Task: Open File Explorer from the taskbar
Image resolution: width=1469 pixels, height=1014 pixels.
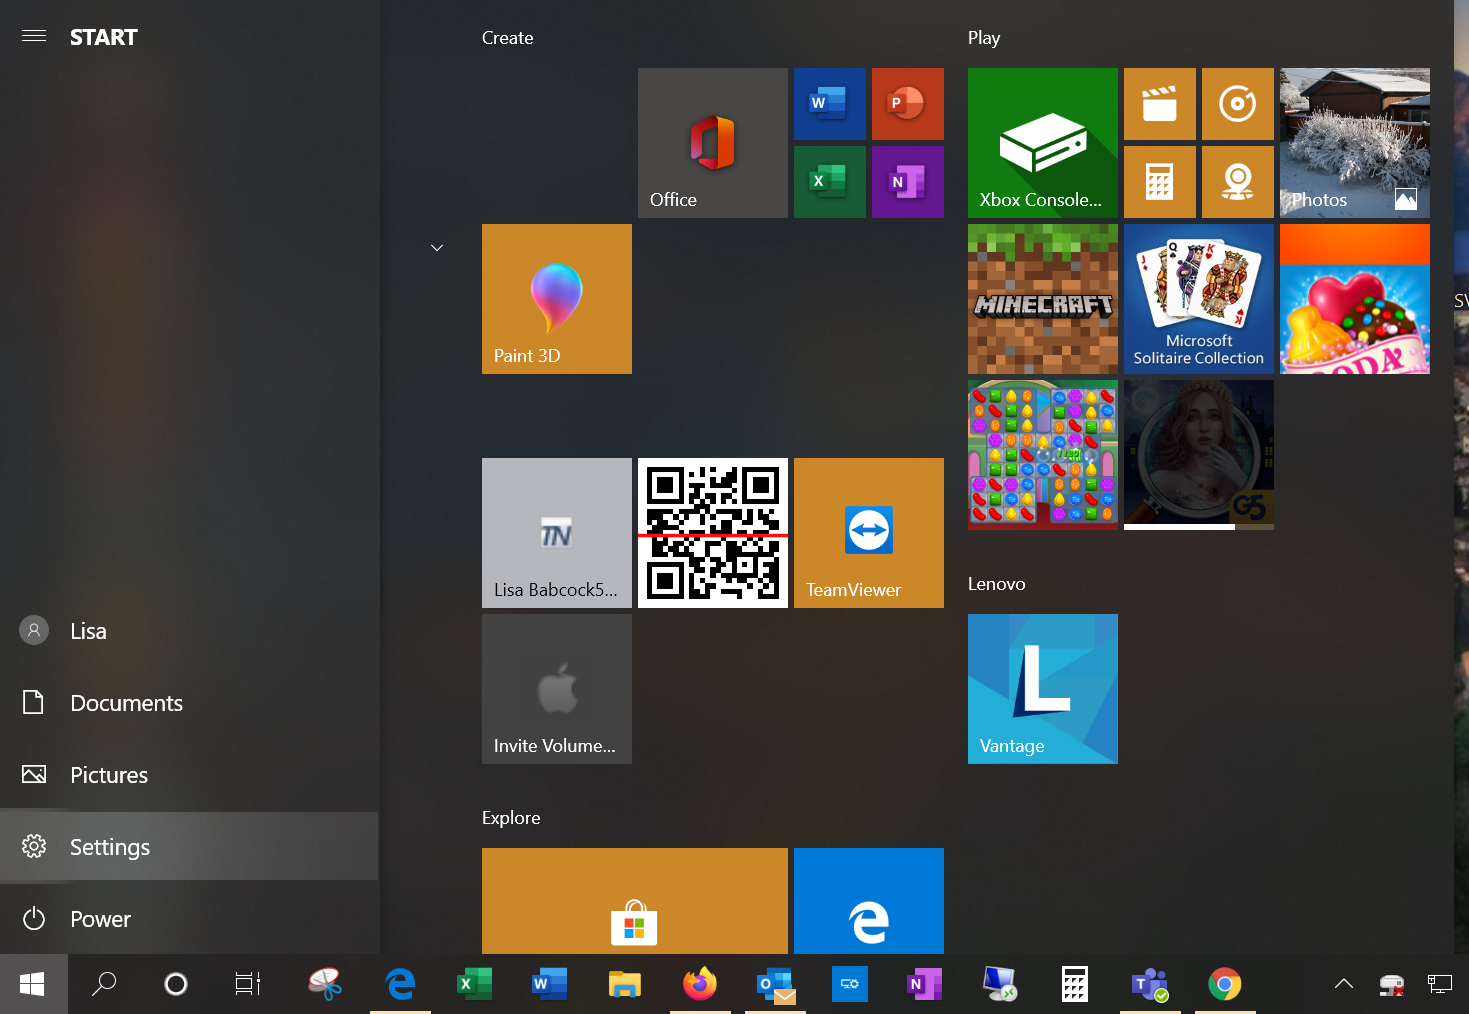Action: coord(625,984)
